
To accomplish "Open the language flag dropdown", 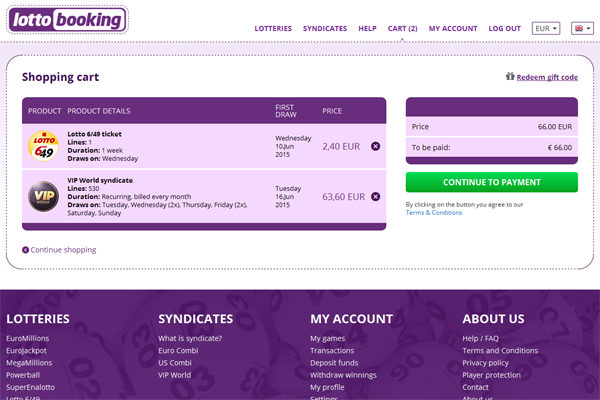I will [x=582, y=28].
